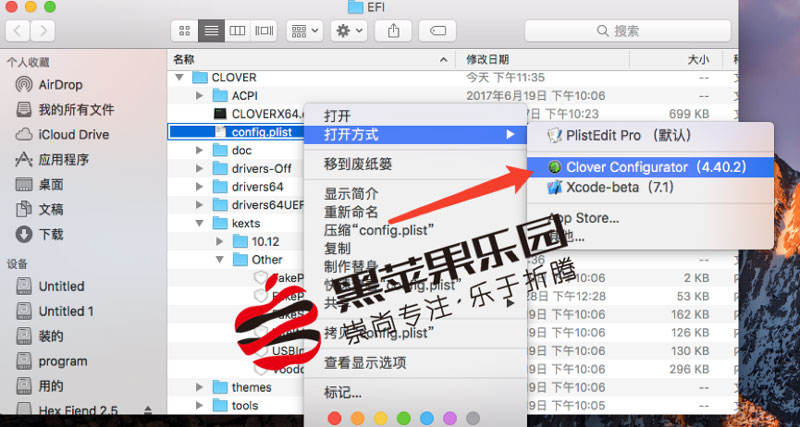Choose App Store... in the submenu
Screen dimensions: 800x427
pyautogui.click(x=651, y=218)
